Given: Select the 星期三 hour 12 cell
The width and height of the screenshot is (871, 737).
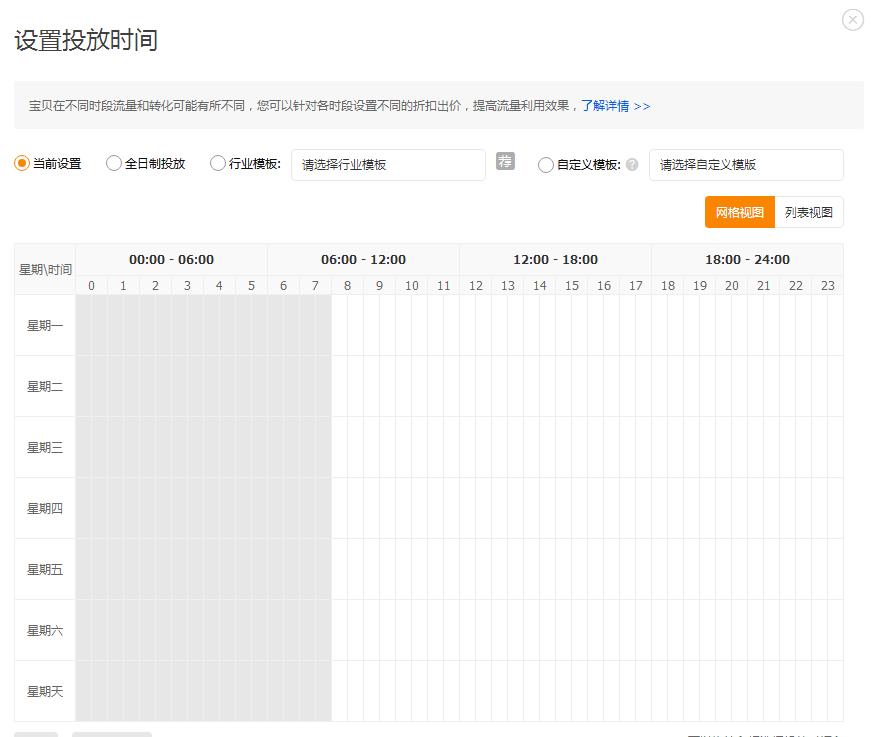Looking at the screenshot, I should [475, 447].
